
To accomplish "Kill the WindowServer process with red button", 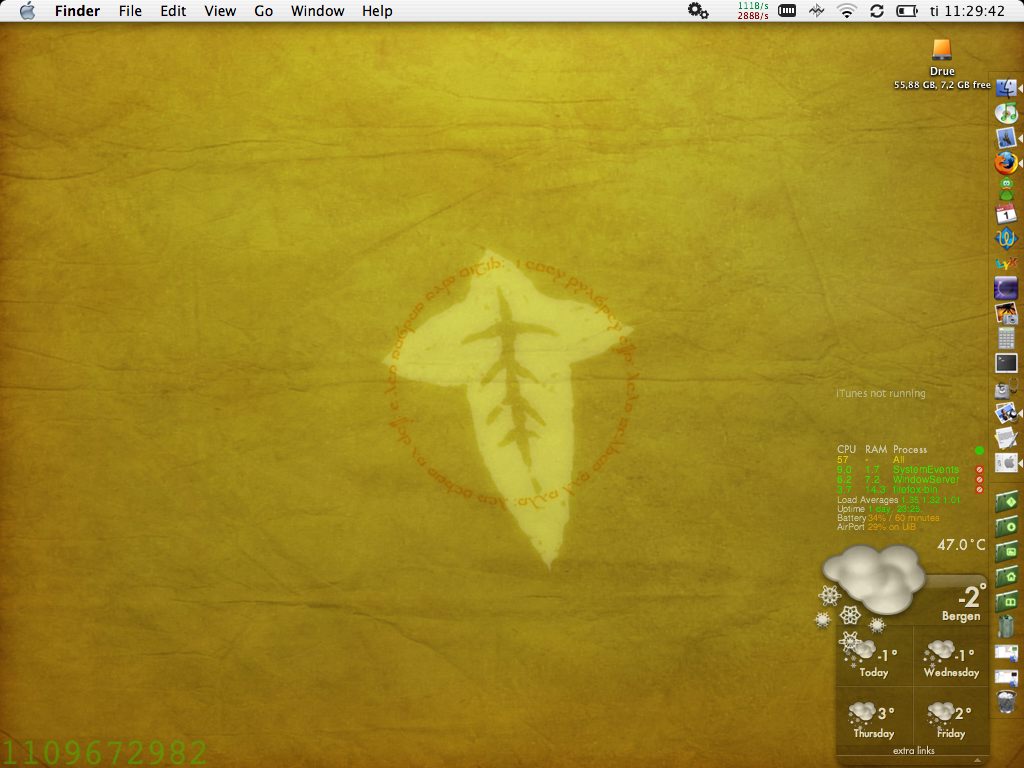I will click(979, 479).
